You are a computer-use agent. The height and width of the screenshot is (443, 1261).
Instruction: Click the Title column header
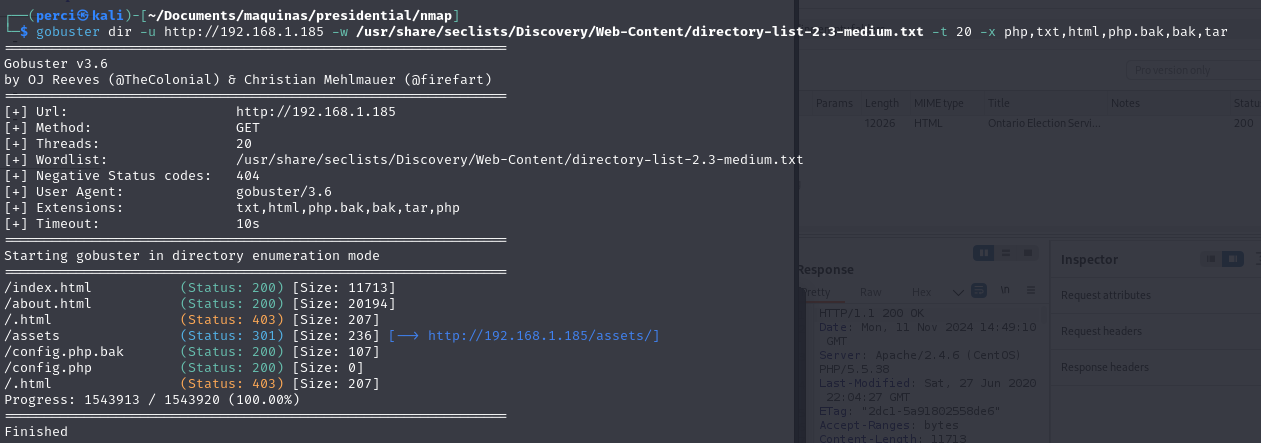[x=998, y=103]
